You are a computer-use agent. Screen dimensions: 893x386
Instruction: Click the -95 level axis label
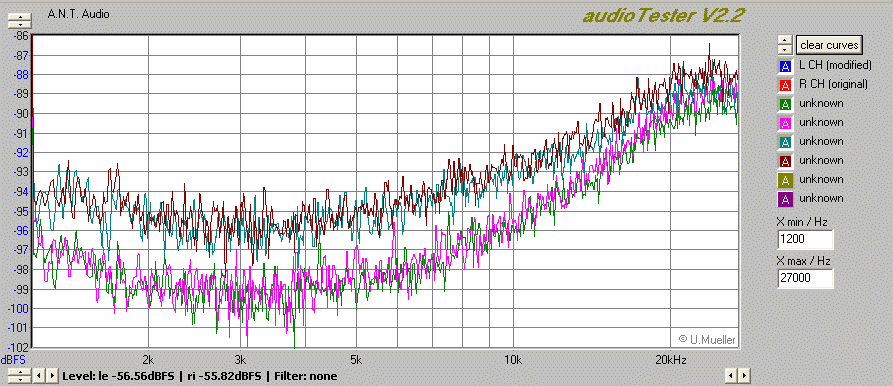(21, 211)
